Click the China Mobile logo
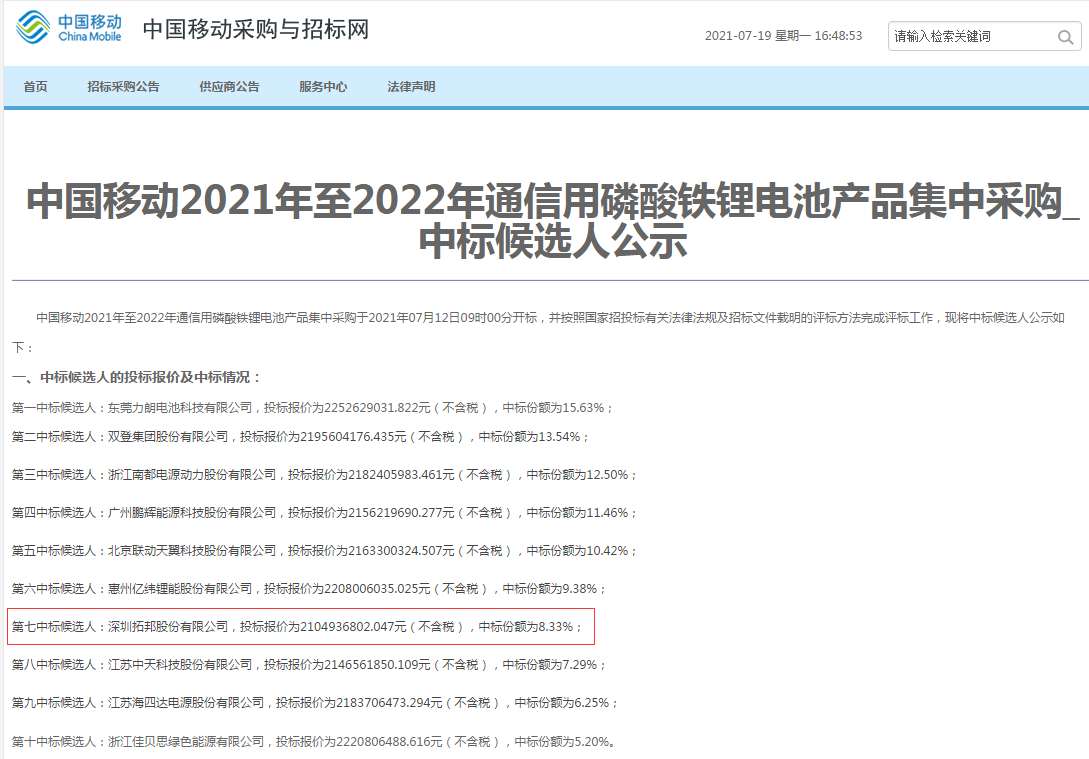 (x=69, y=29)
